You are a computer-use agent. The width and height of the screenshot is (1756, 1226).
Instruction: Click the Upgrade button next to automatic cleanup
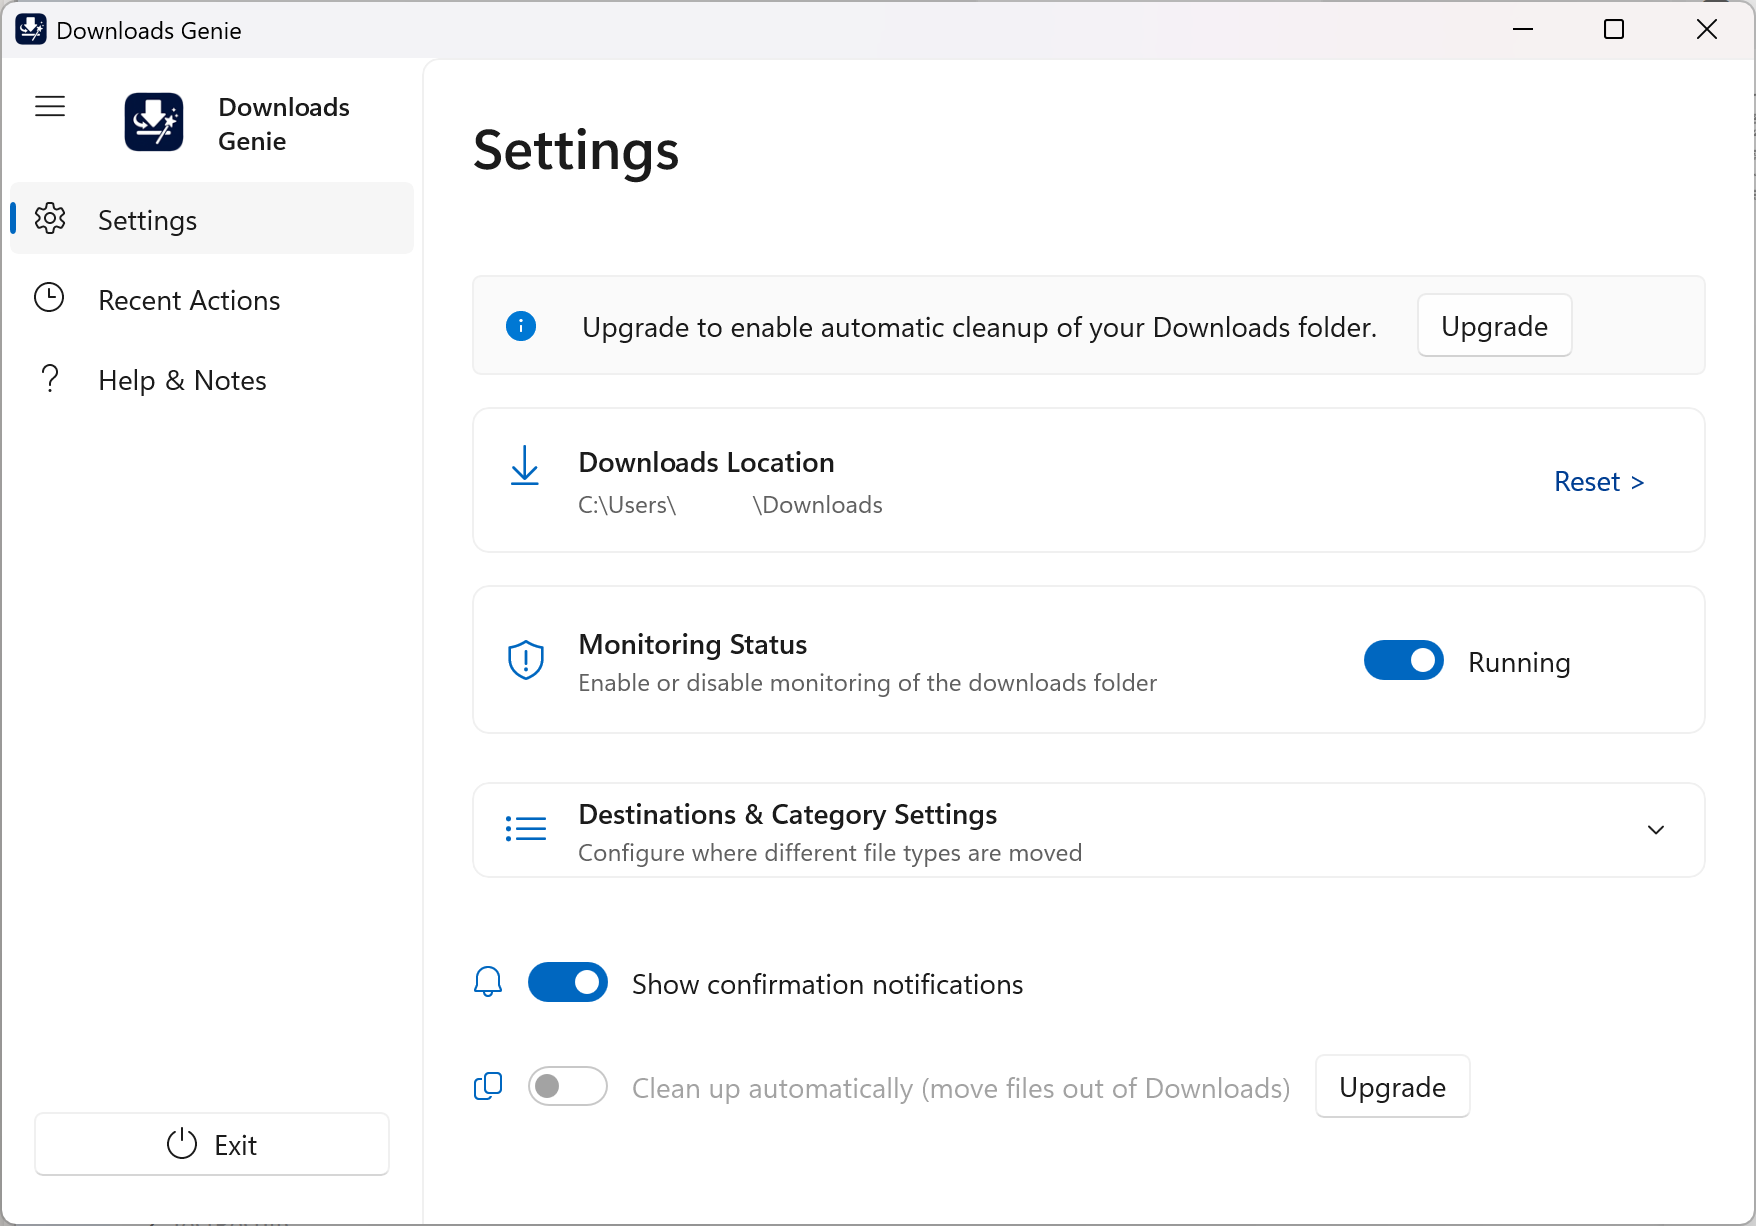[1392, 1086]
